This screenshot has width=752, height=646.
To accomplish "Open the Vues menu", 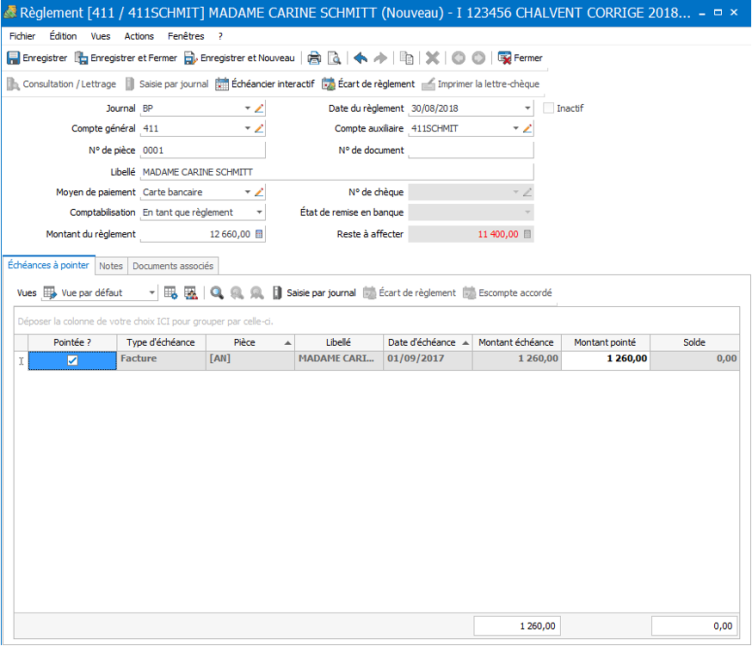I will 100,36.
